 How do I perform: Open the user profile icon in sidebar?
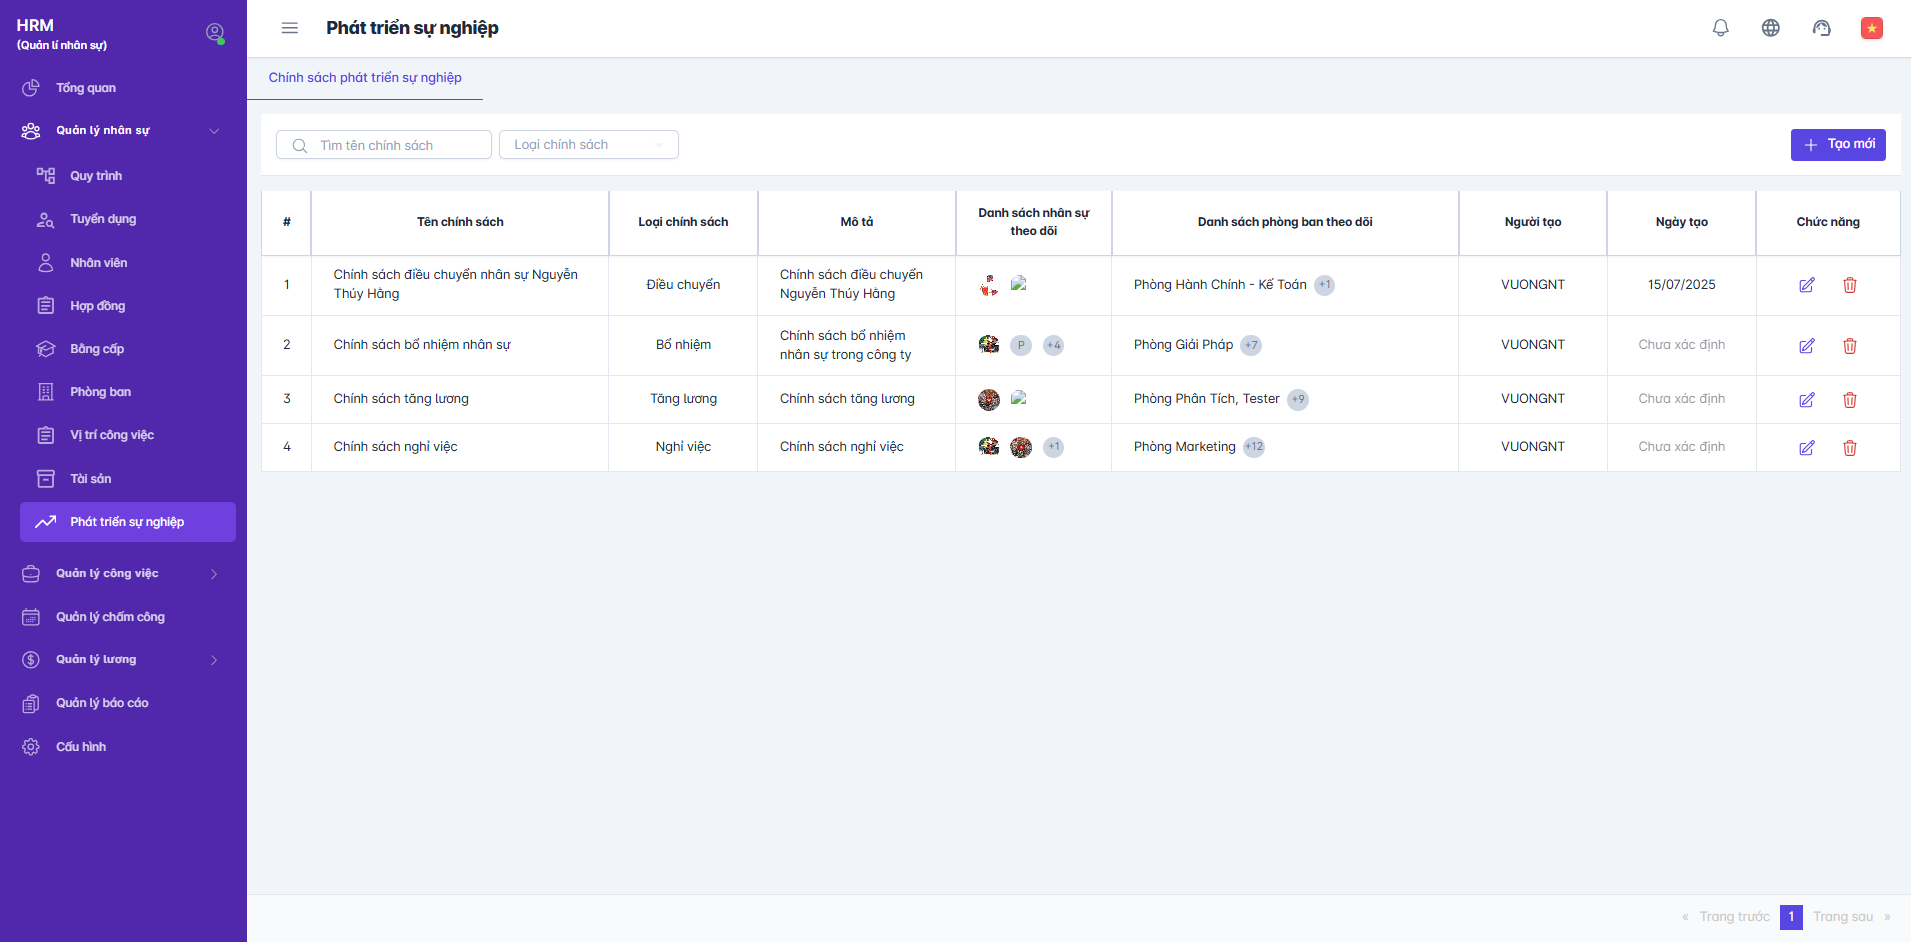[214, 33]
